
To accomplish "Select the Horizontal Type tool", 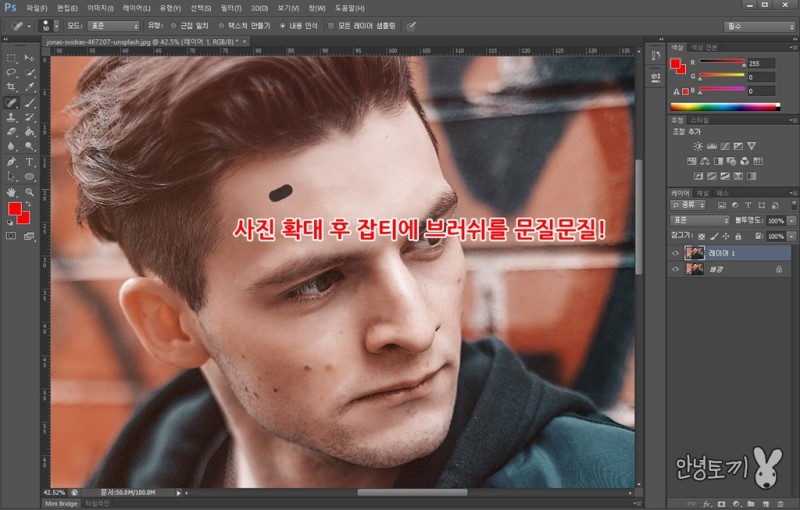I will tap(29, 161).
